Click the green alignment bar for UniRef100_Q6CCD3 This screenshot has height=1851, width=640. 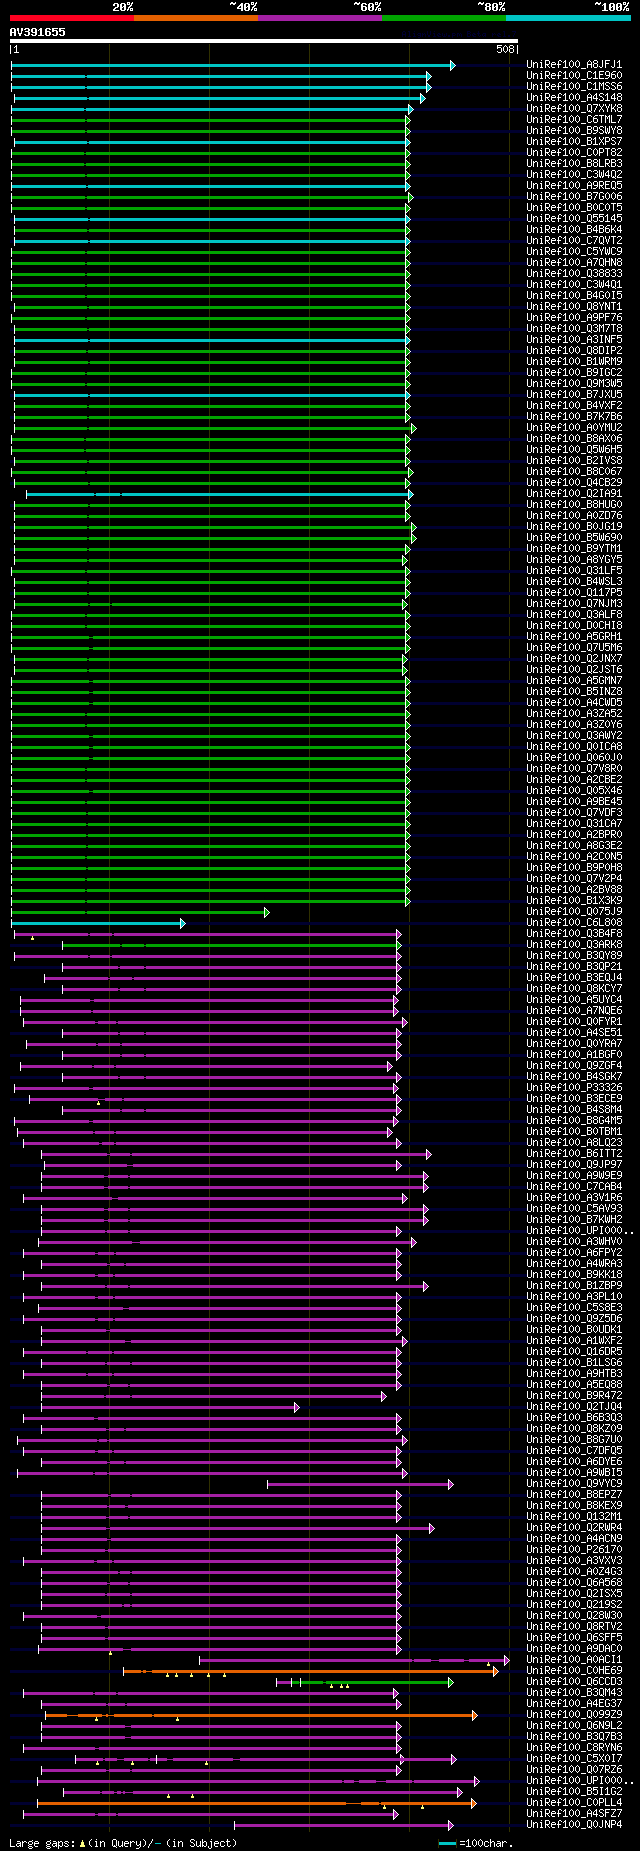coord(364,1682)
